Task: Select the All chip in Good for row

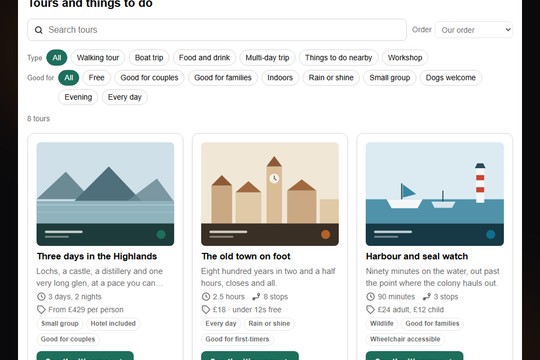Action: tap(69, 78)
